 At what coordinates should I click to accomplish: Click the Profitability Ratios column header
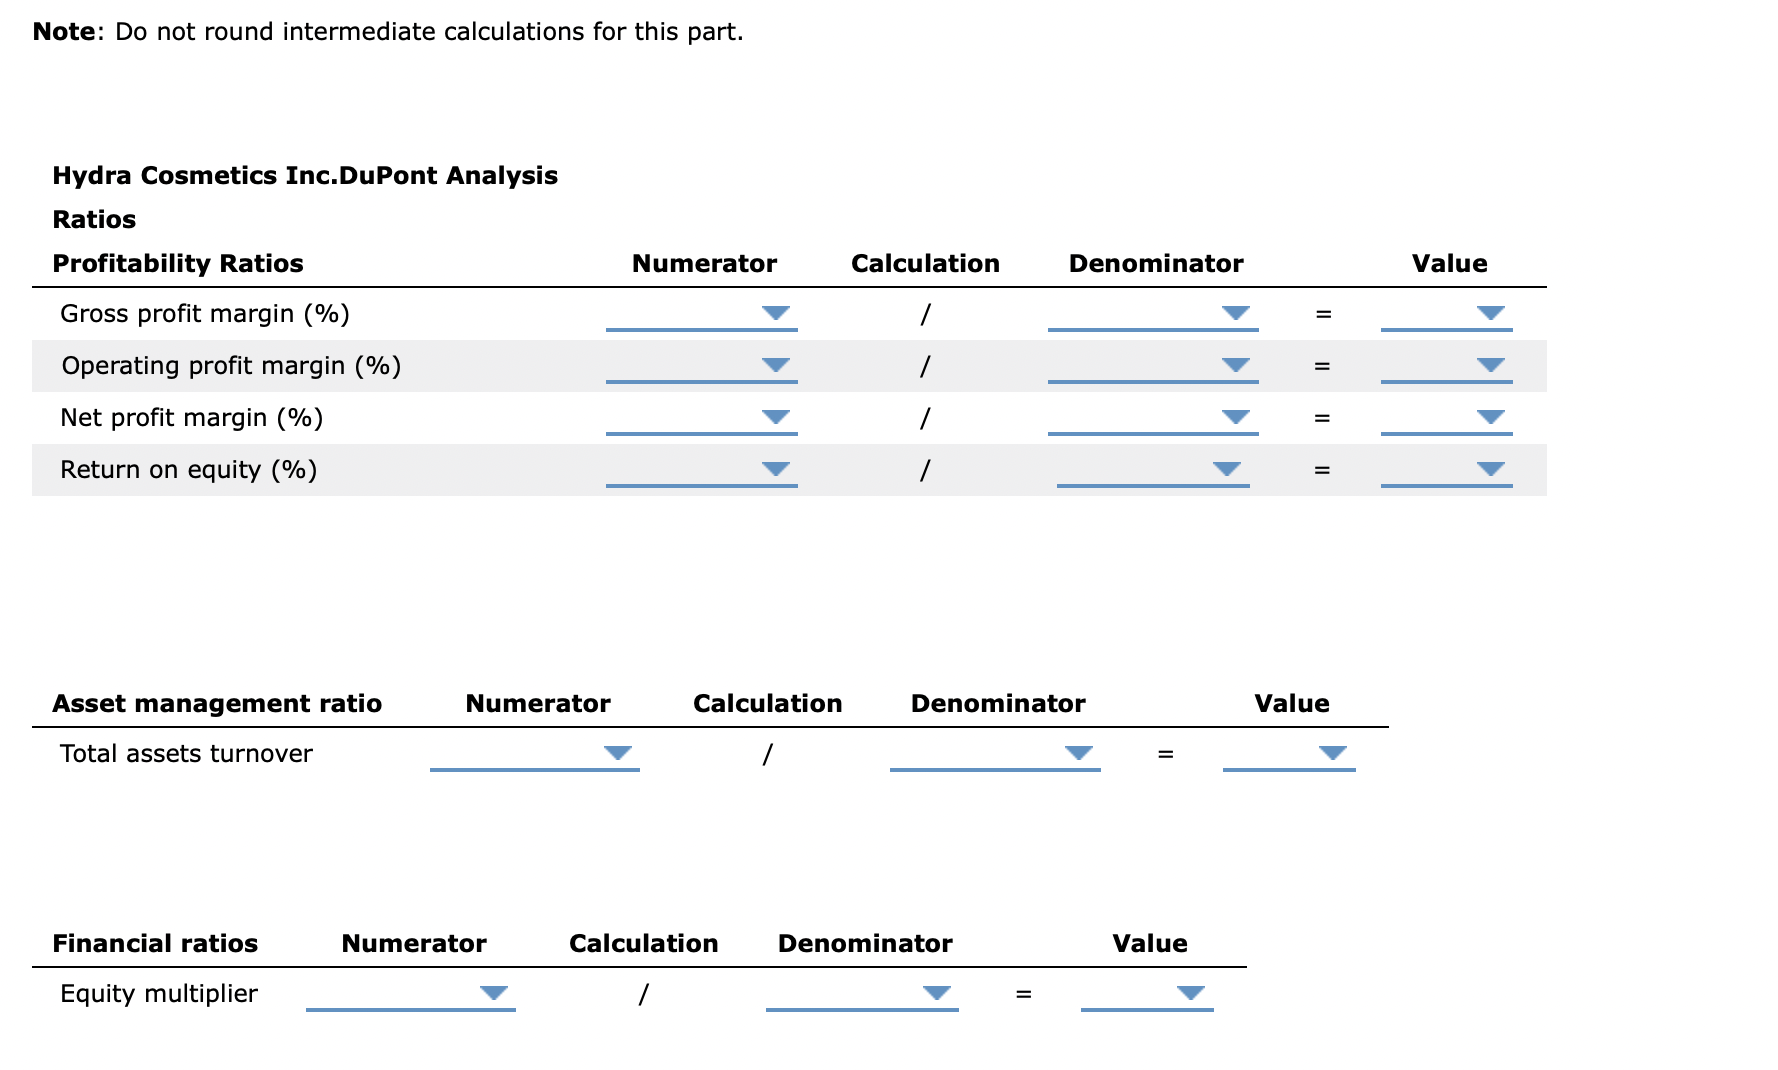click(178, 263)
